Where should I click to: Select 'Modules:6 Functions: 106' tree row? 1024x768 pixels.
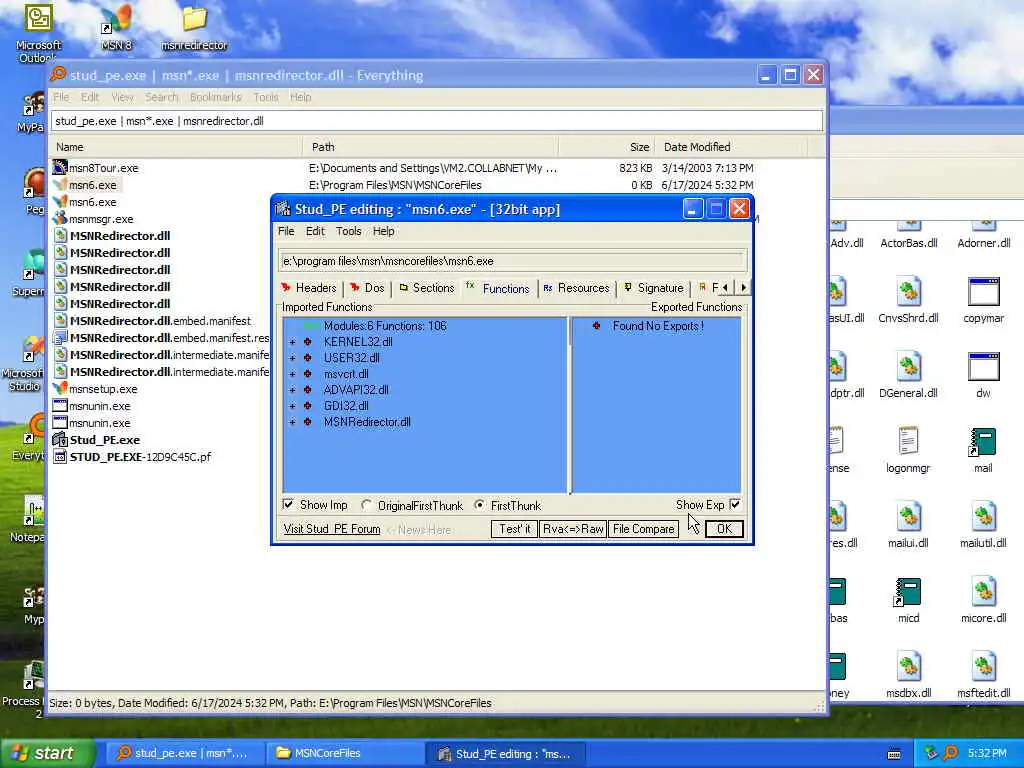click(x=385, y=326)
